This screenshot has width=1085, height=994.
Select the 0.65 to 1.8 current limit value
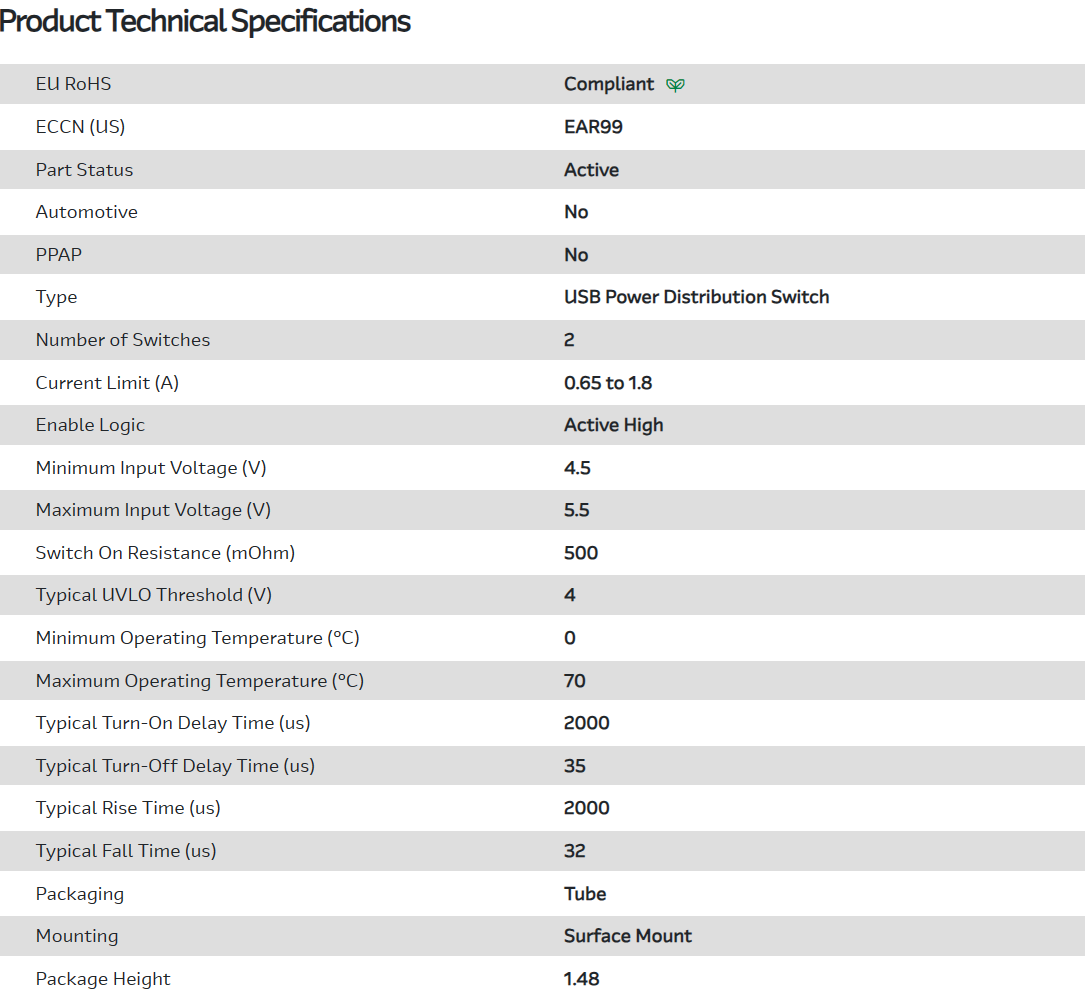tap(608, 383)
